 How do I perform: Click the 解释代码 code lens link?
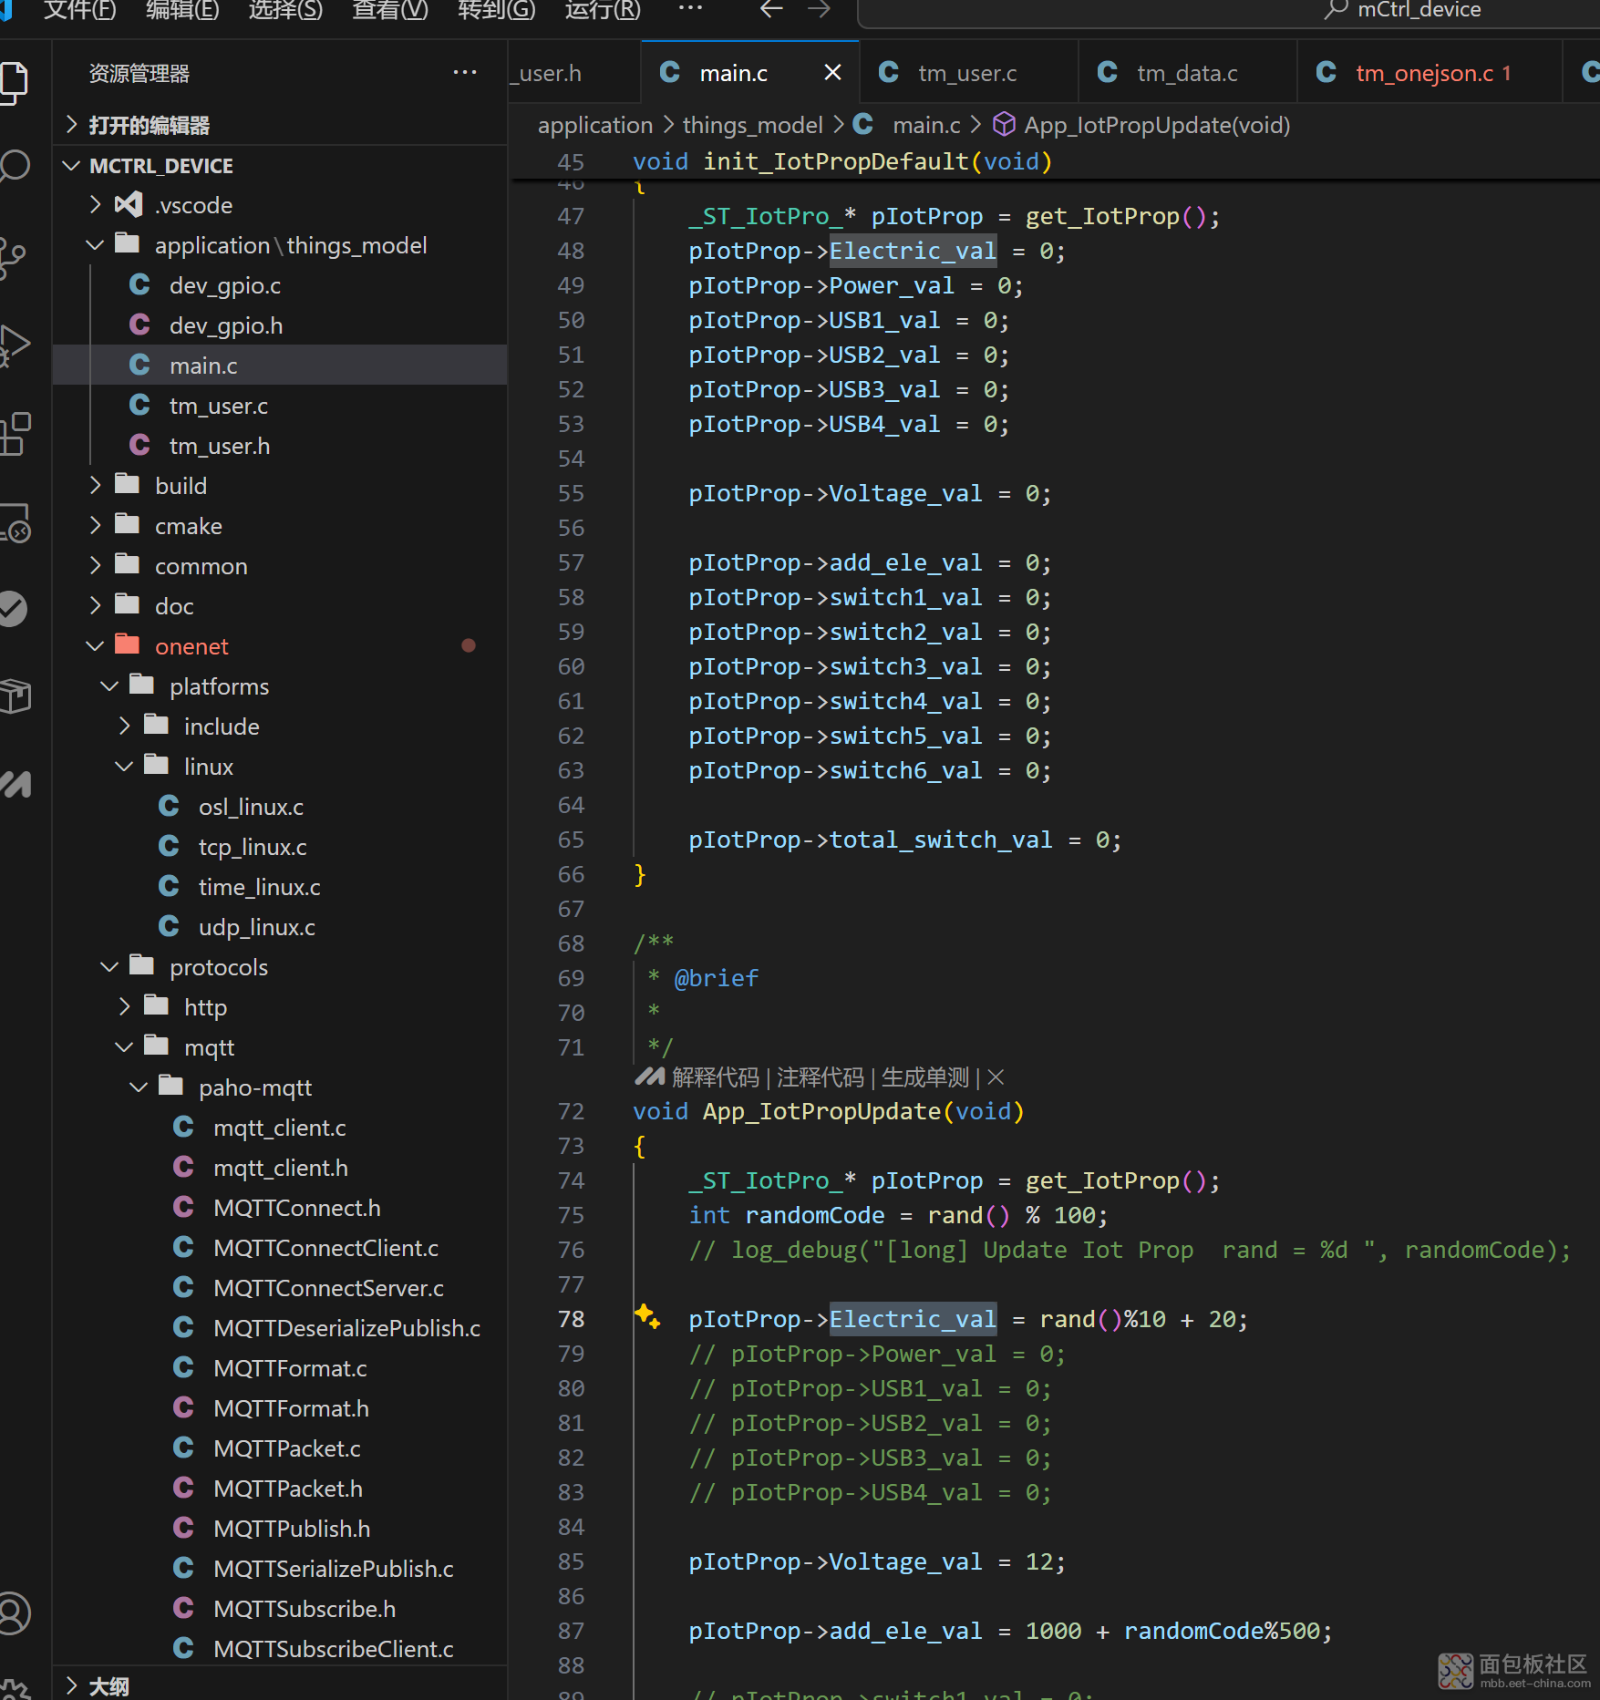pyautogui.click(x=715, y=1078)
